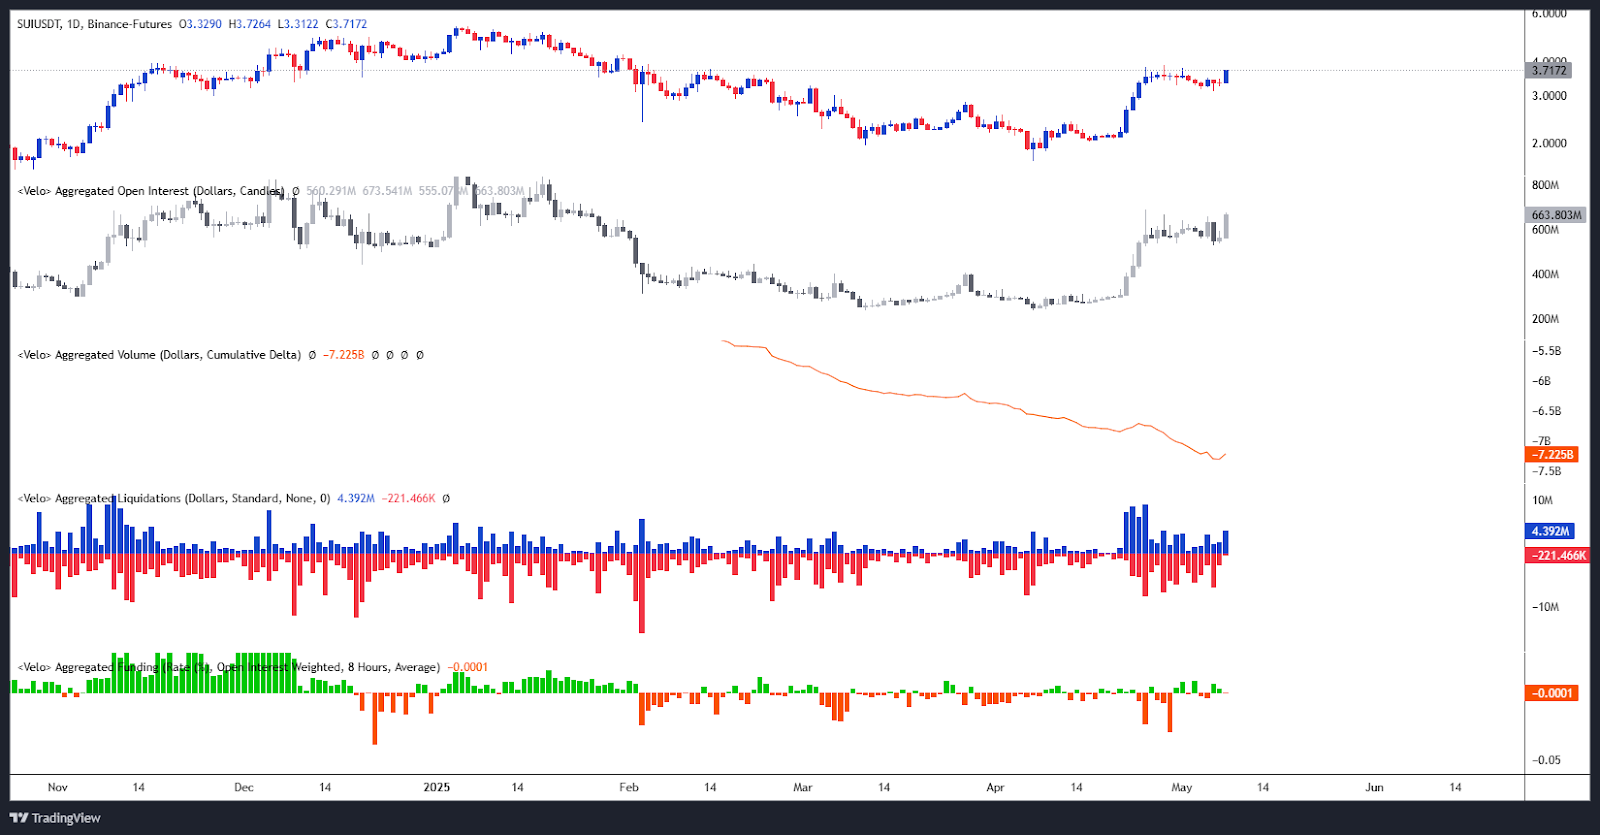Viewport: 1600px width, 835px height.
Task: Click the blue 4.392M liquidations label
Action: coord(1551,531)
